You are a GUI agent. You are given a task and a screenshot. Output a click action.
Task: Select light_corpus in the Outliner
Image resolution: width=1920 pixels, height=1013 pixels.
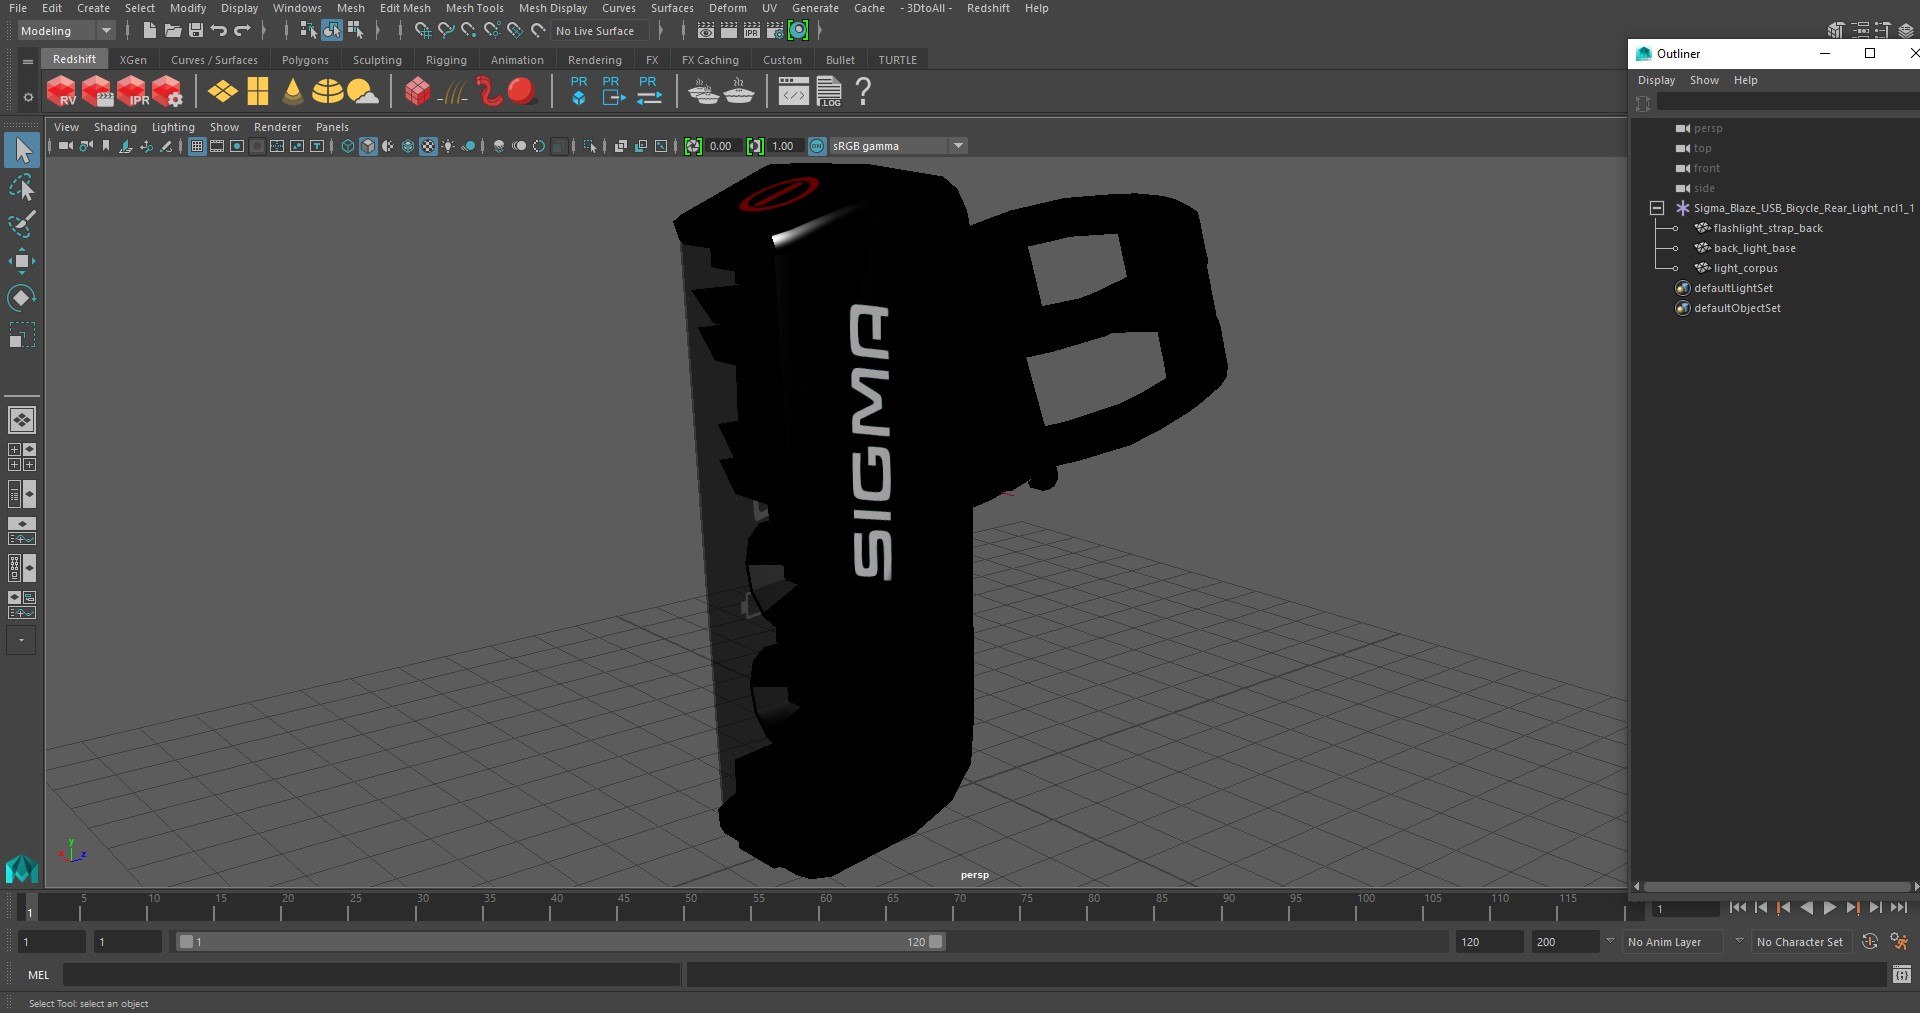(1745, 268)
